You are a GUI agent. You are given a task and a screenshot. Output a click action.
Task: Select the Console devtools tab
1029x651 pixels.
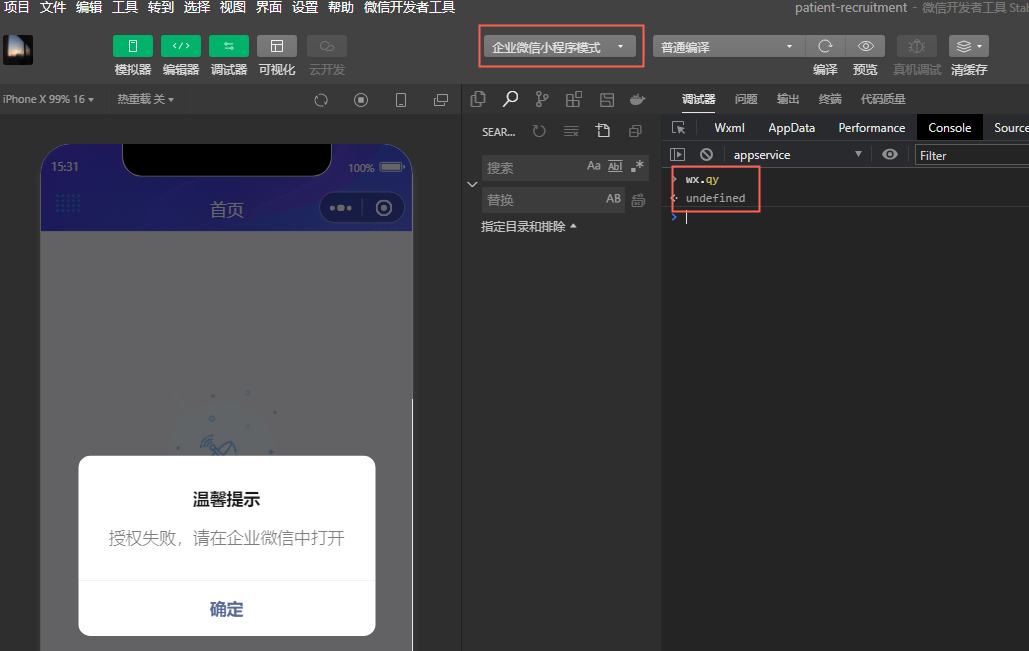pos(950,128)
